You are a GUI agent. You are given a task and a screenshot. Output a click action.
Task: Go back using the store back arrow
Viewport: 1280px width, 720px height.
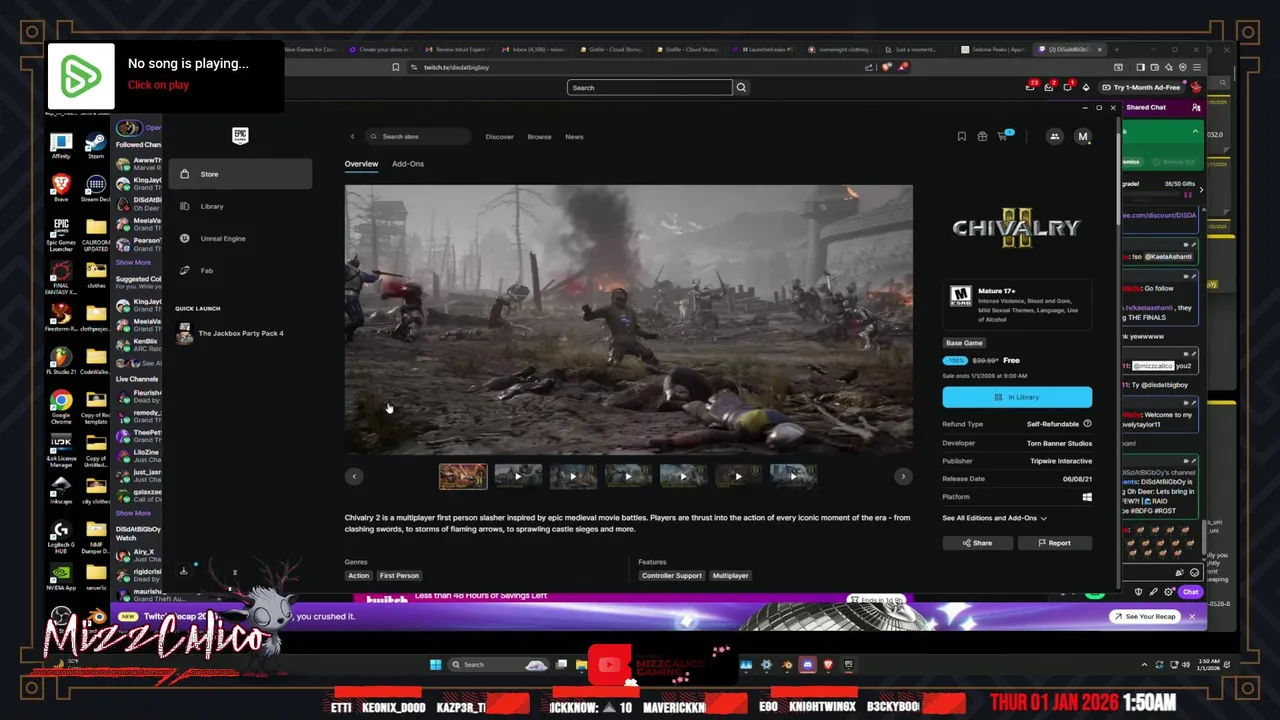pos(352,136)
